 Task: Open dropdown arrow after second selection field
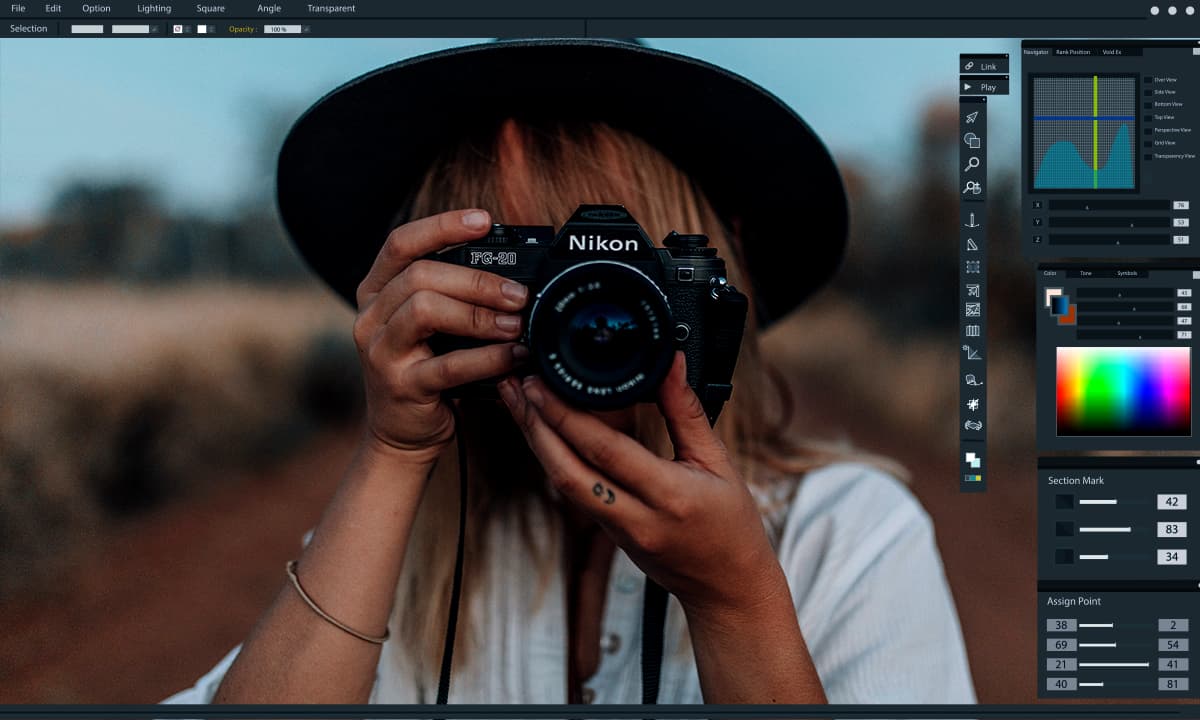tap(154, 29)
